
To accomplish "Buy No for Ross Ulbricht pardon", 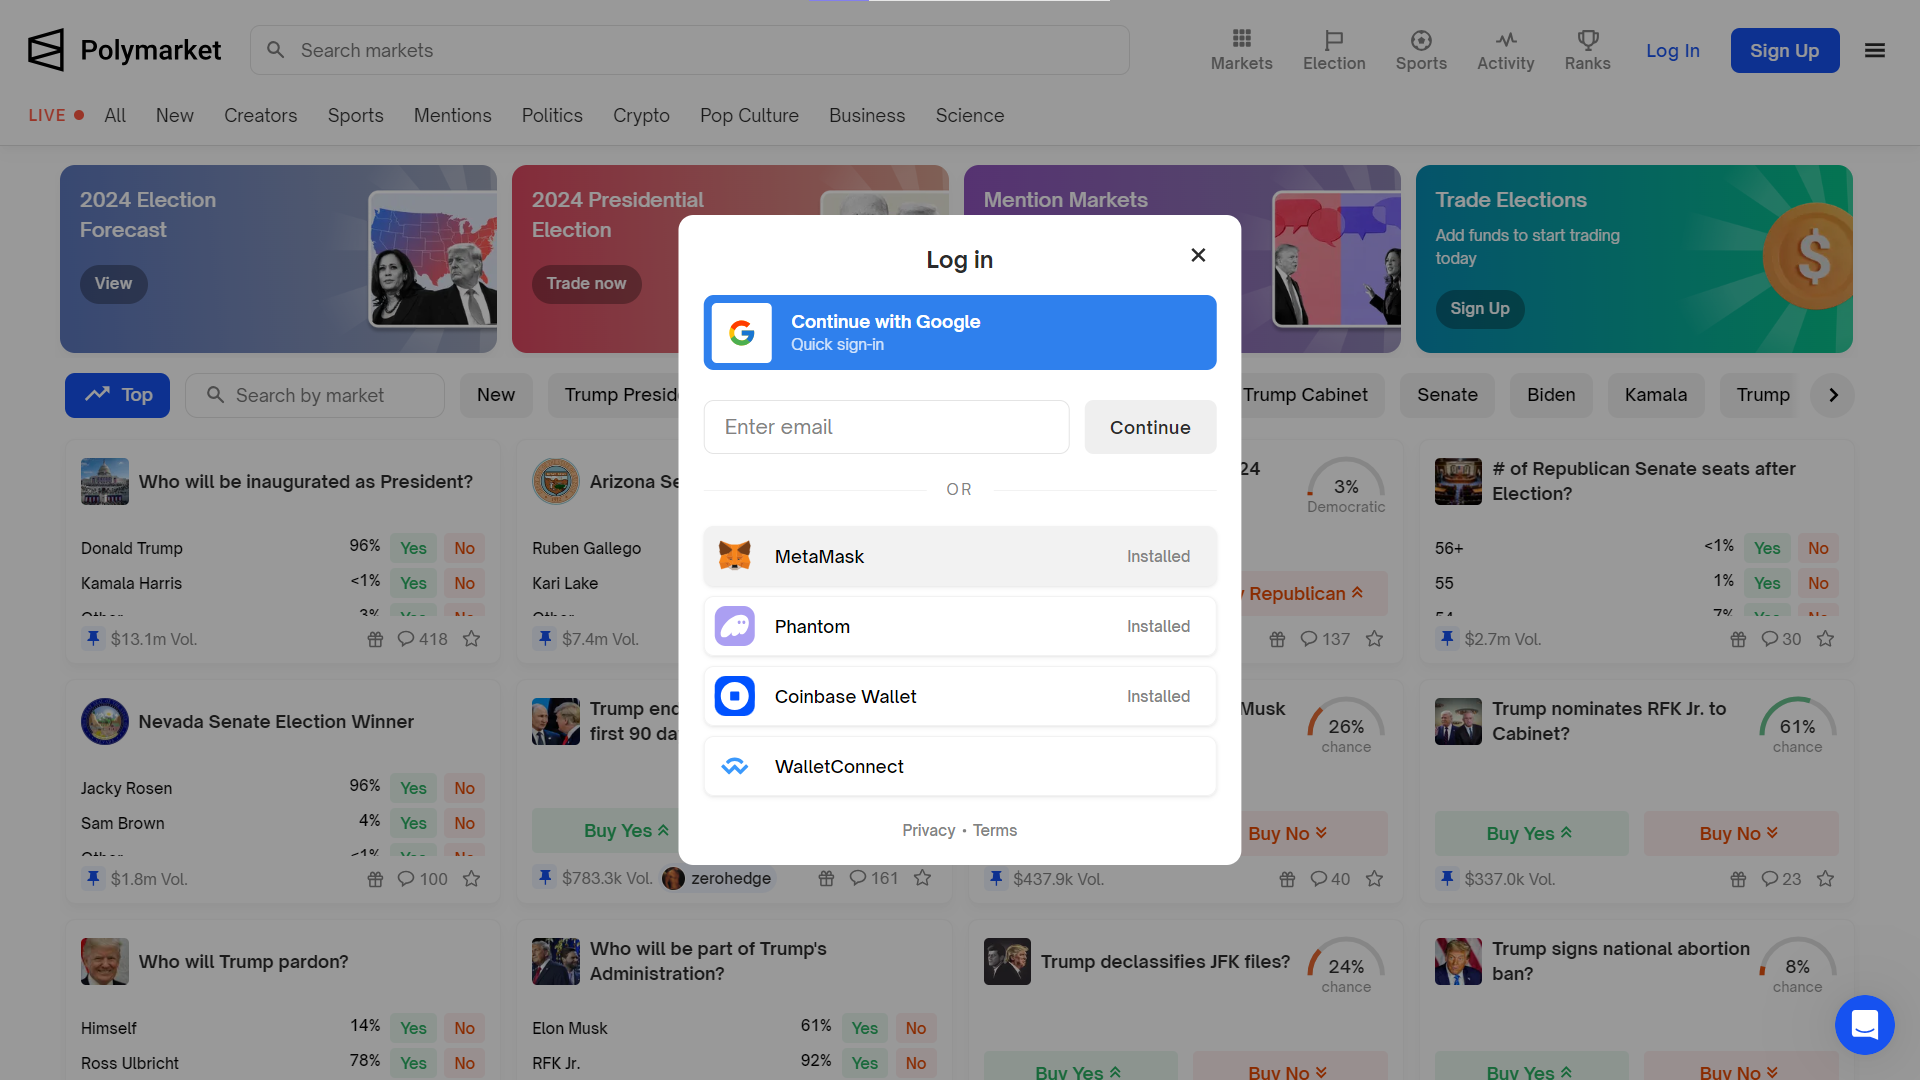I will tap(464, 1063).
